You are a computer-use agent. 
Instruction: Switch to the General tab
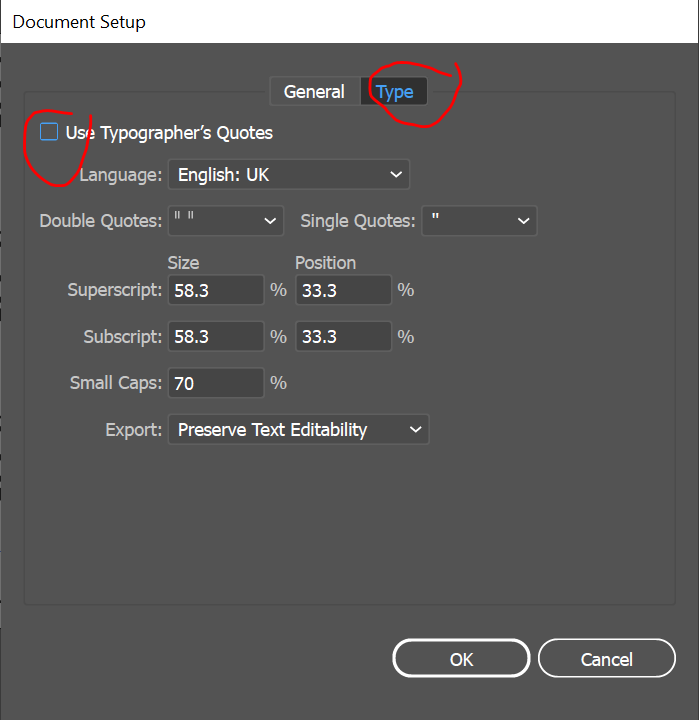click(314, 92)
